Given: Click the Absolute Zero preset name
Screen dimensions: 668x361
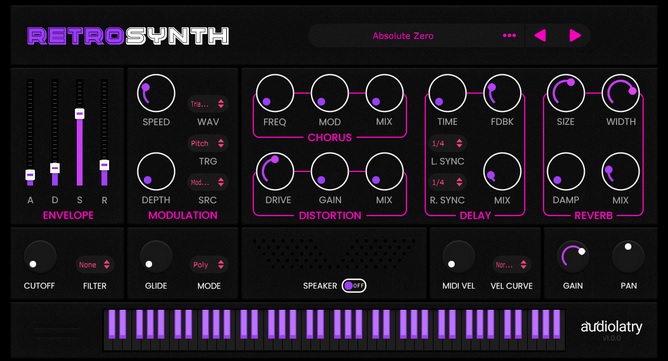Looking at the screenshot, I should [x=403, y=36].
